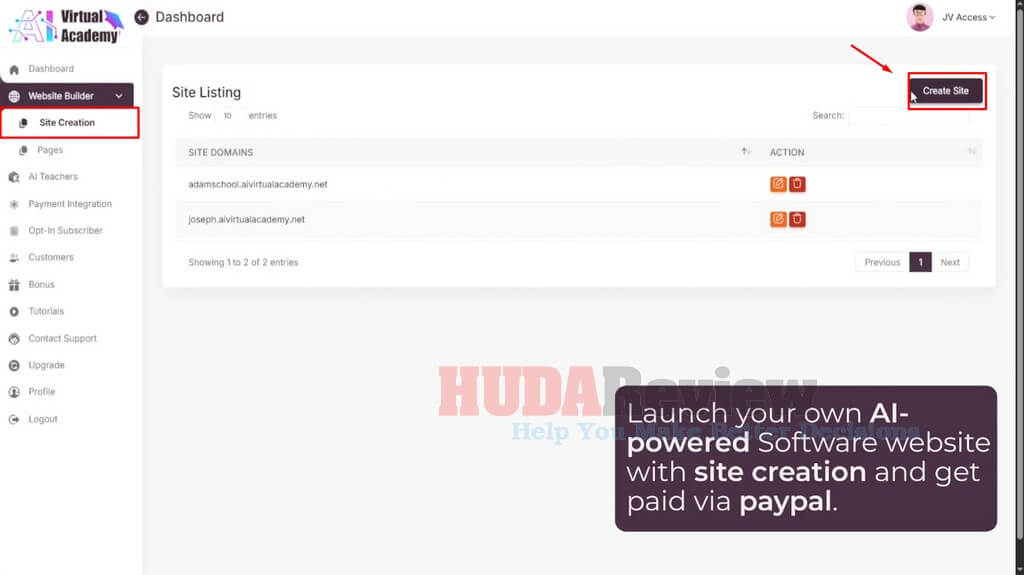
Task: Edit the adamschool.aivirtualacademy.net site
Action: 778,184
